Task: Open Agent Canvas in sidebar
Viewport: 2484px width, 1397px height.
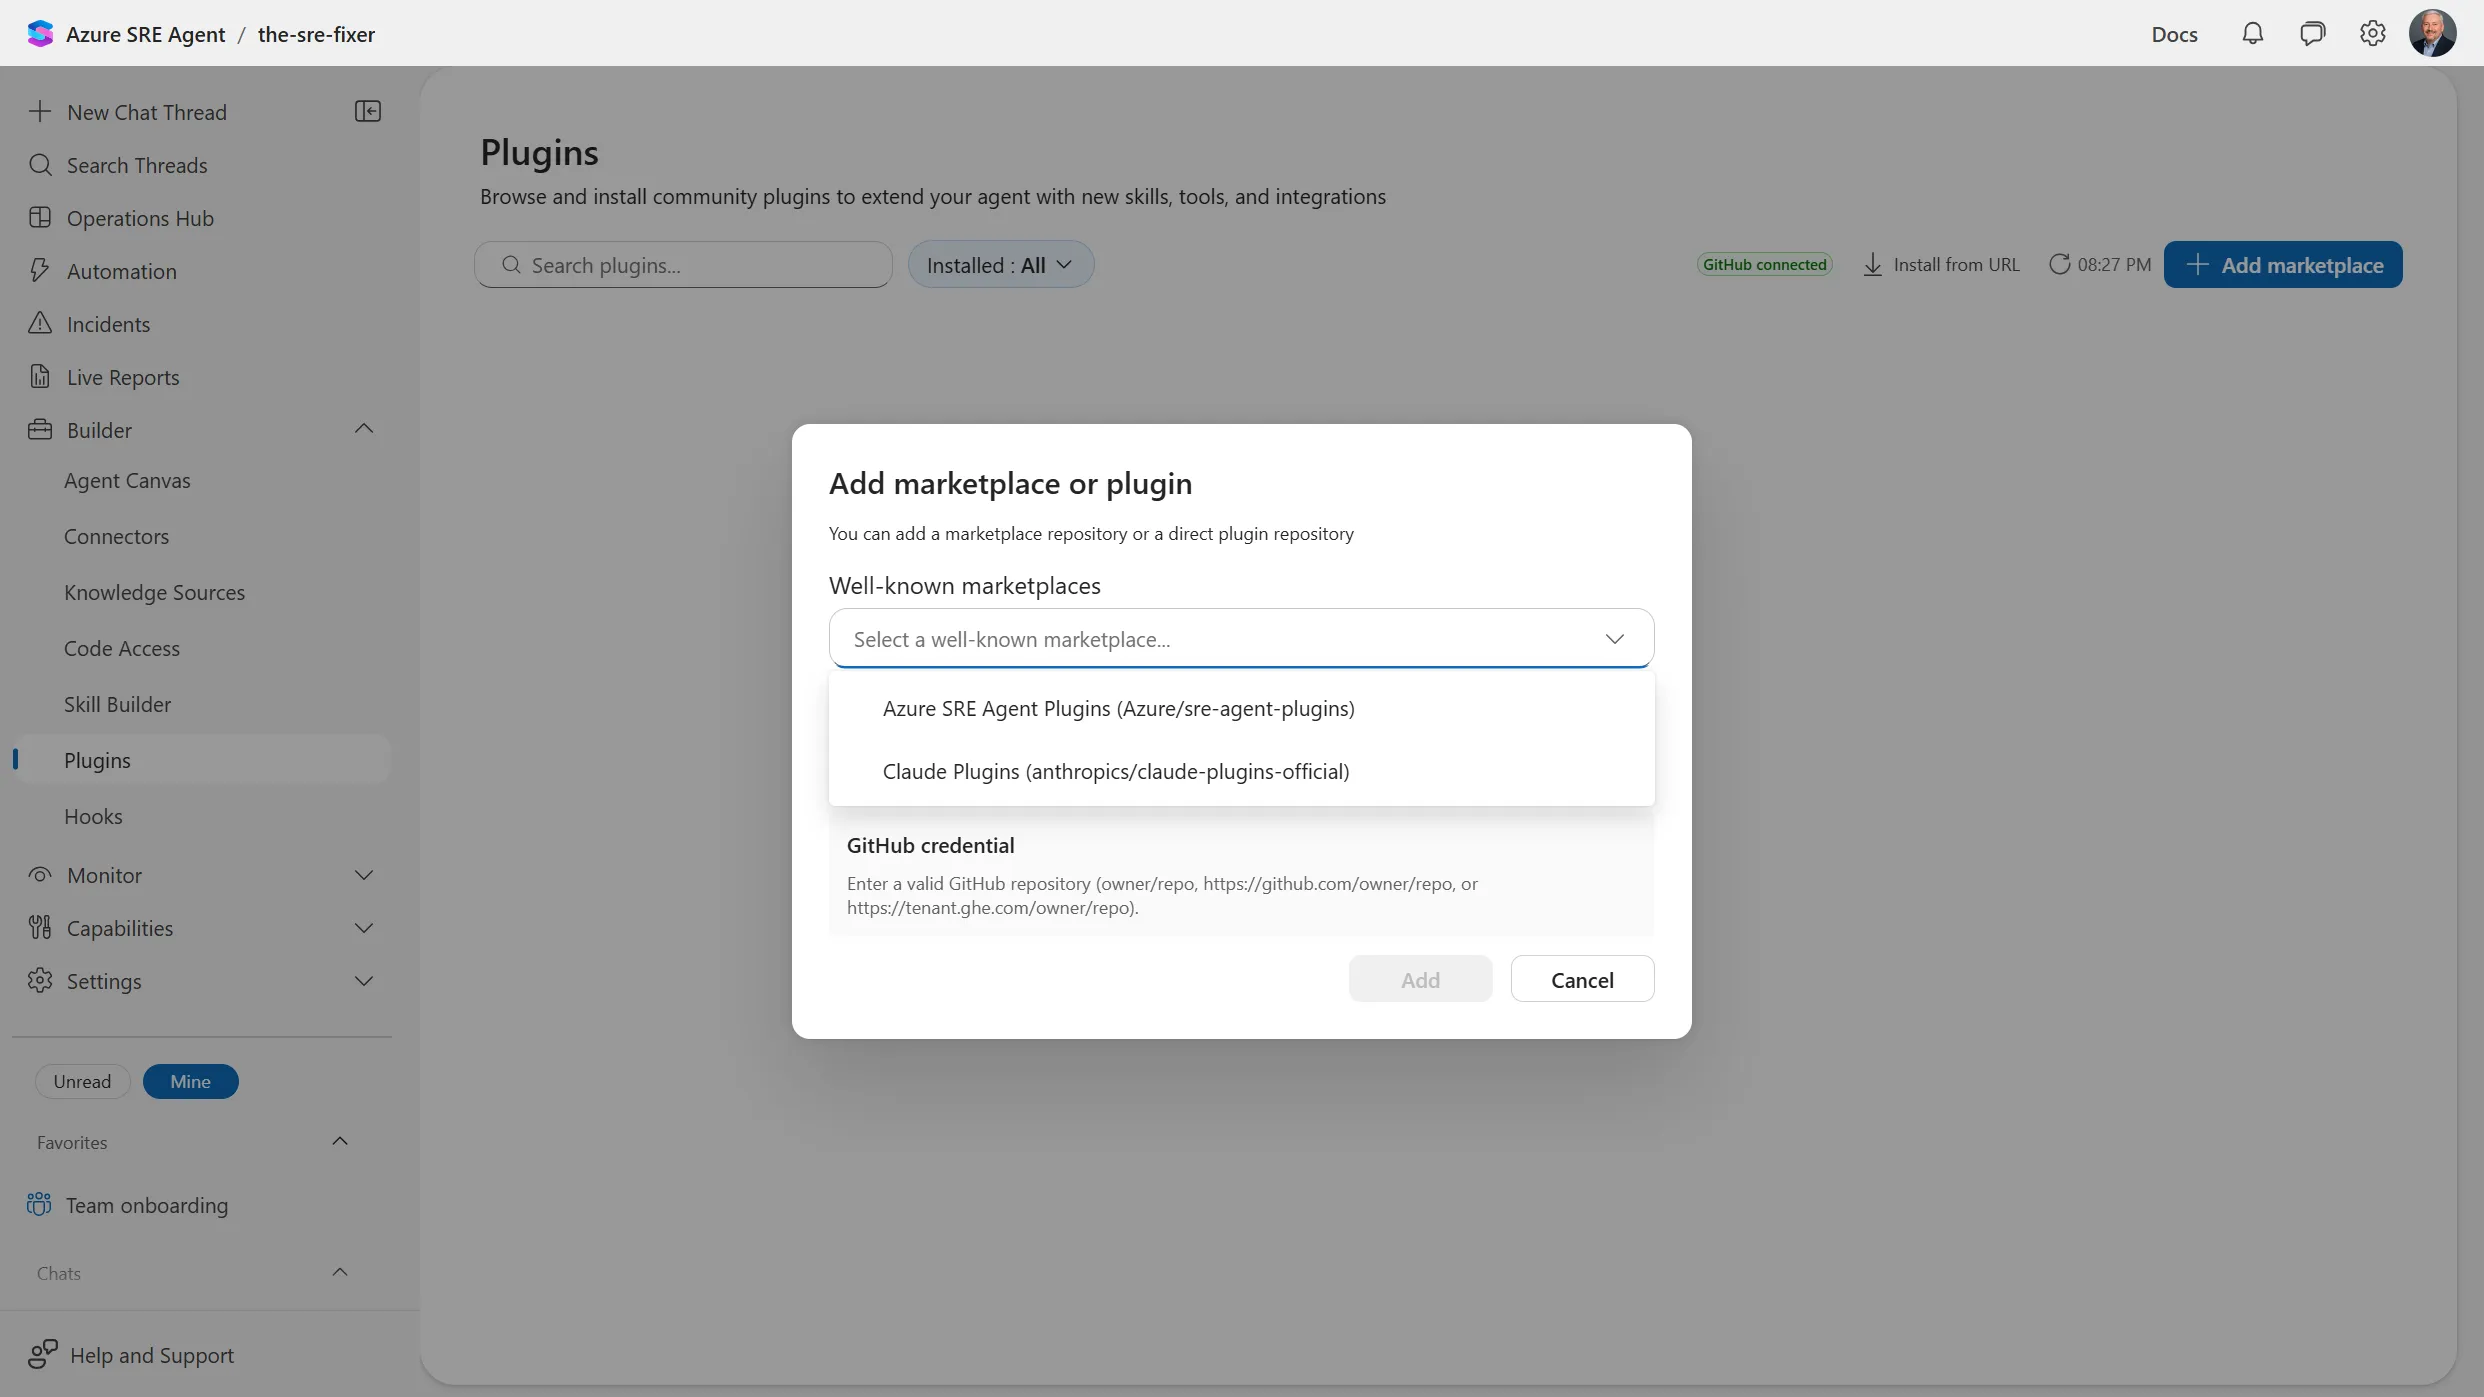Action: 127,480
